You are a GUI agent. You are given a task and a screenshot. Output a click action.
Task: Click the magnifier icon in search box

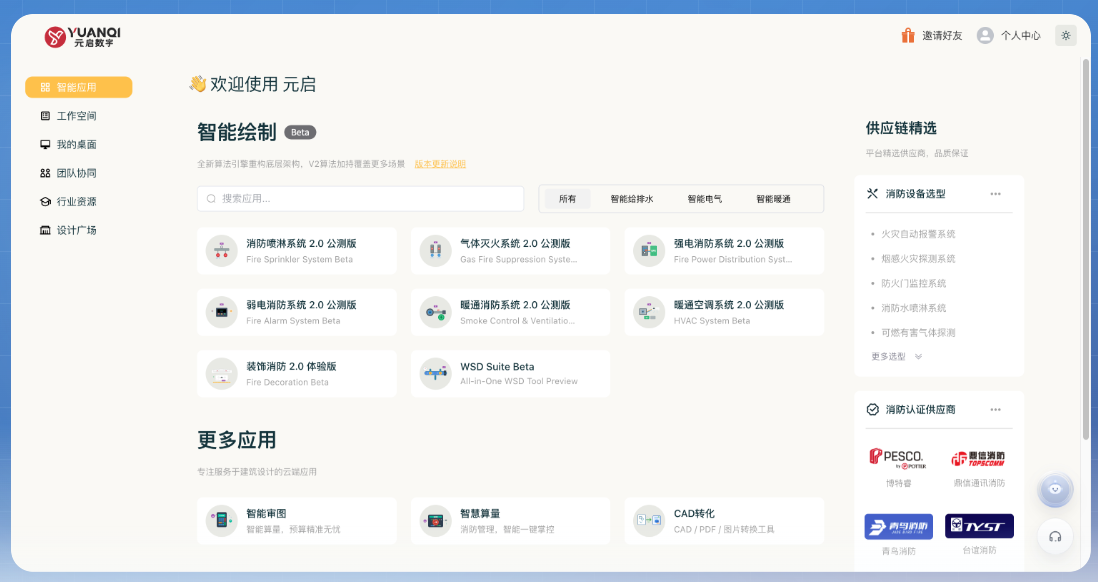tap(211, 199)
